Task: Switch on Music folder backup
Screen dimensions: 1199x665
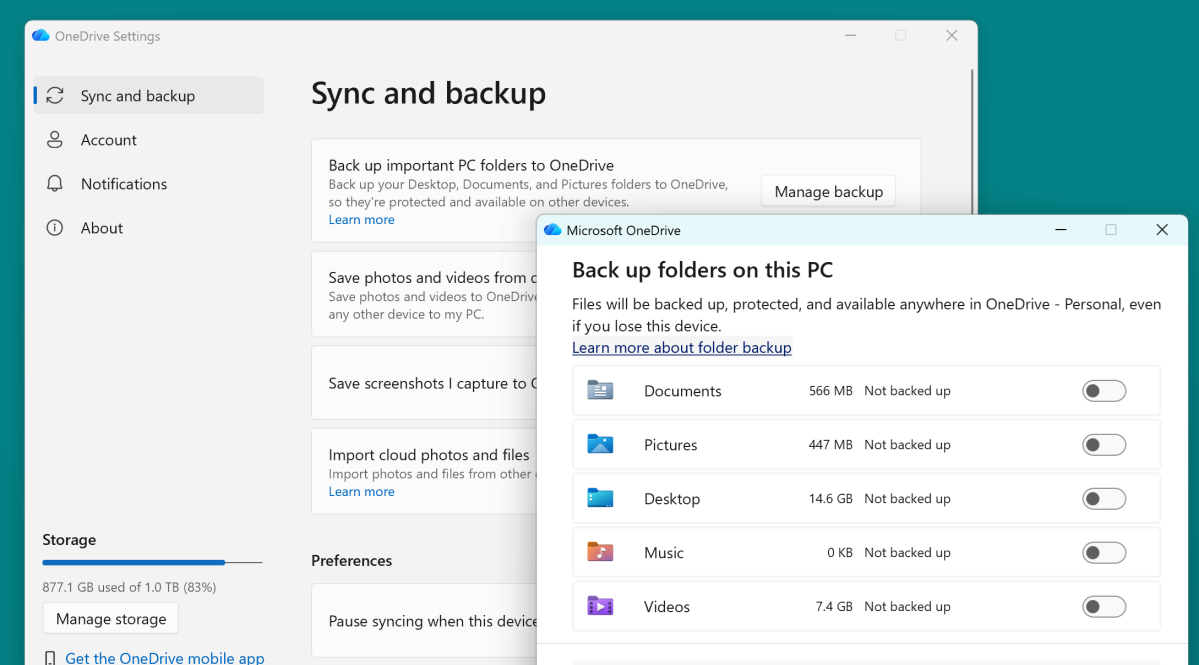Action: pos(1103,553)
